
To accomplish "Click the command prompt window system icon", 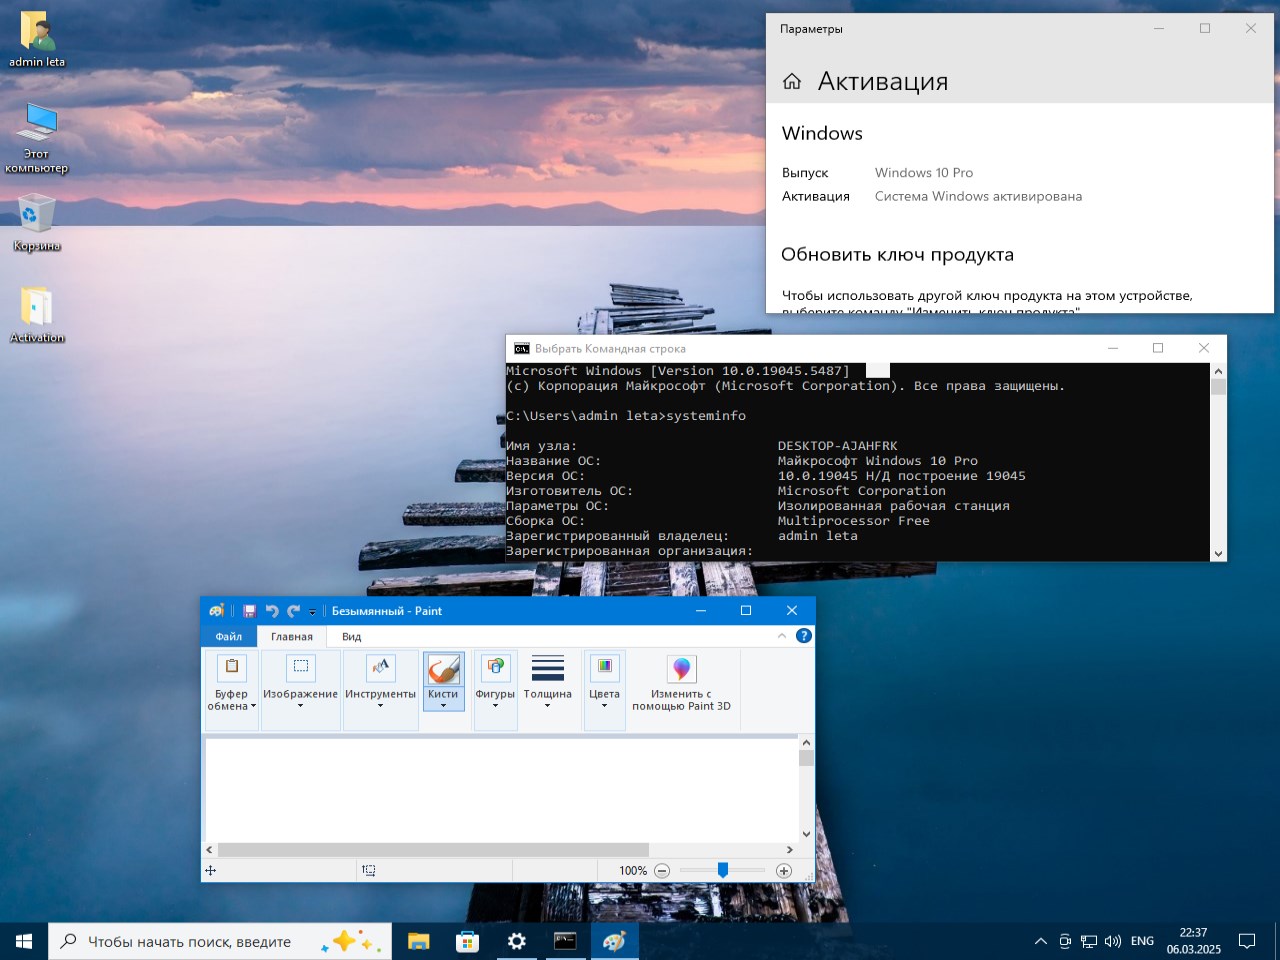I will (x=522, y=348).
